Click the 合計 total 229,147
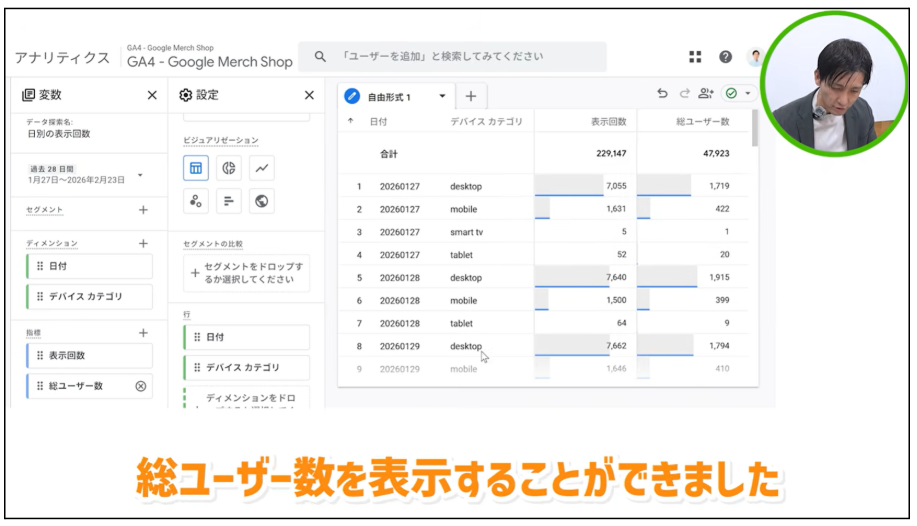The height and width of the screenshot is (526, 917). 611,153
